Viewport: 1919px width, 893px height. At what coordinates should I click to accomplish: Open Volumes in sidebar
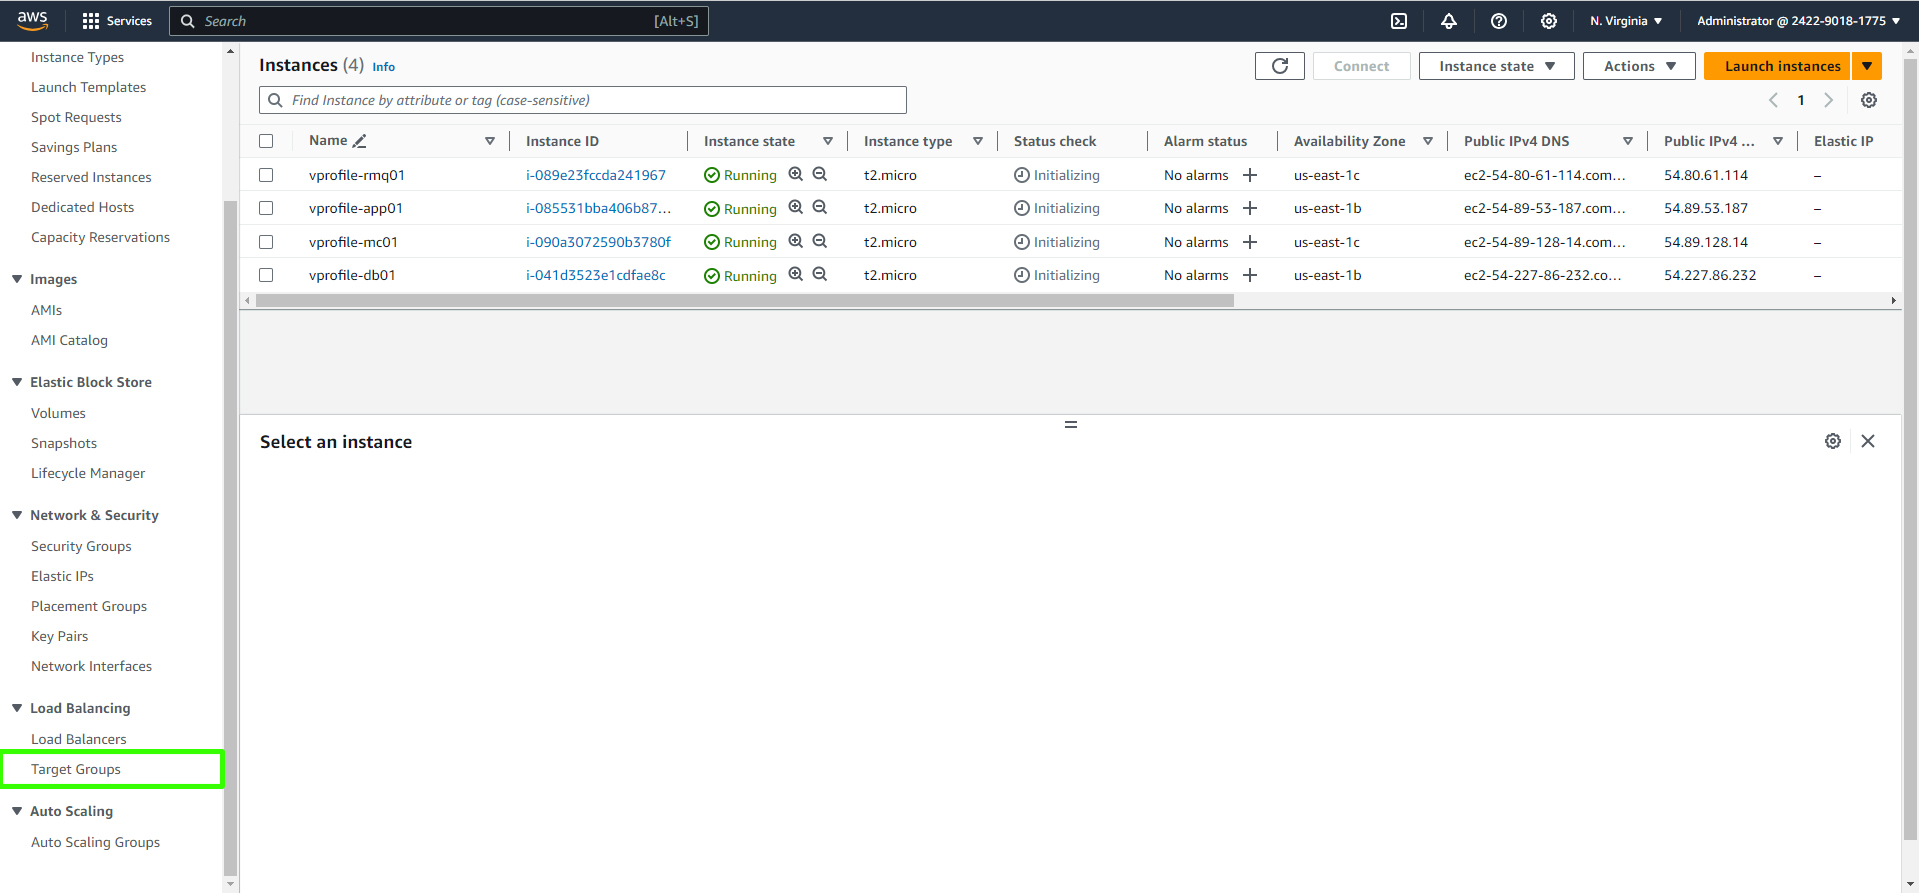pos(58,413)
